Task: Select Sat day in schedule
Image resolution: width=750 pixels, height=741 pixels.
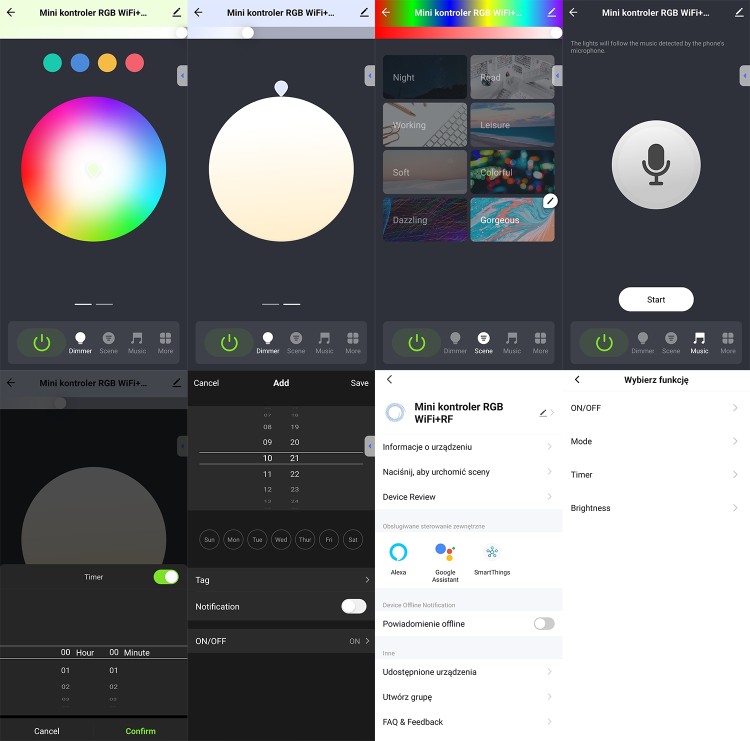Action: pos(353,540)
